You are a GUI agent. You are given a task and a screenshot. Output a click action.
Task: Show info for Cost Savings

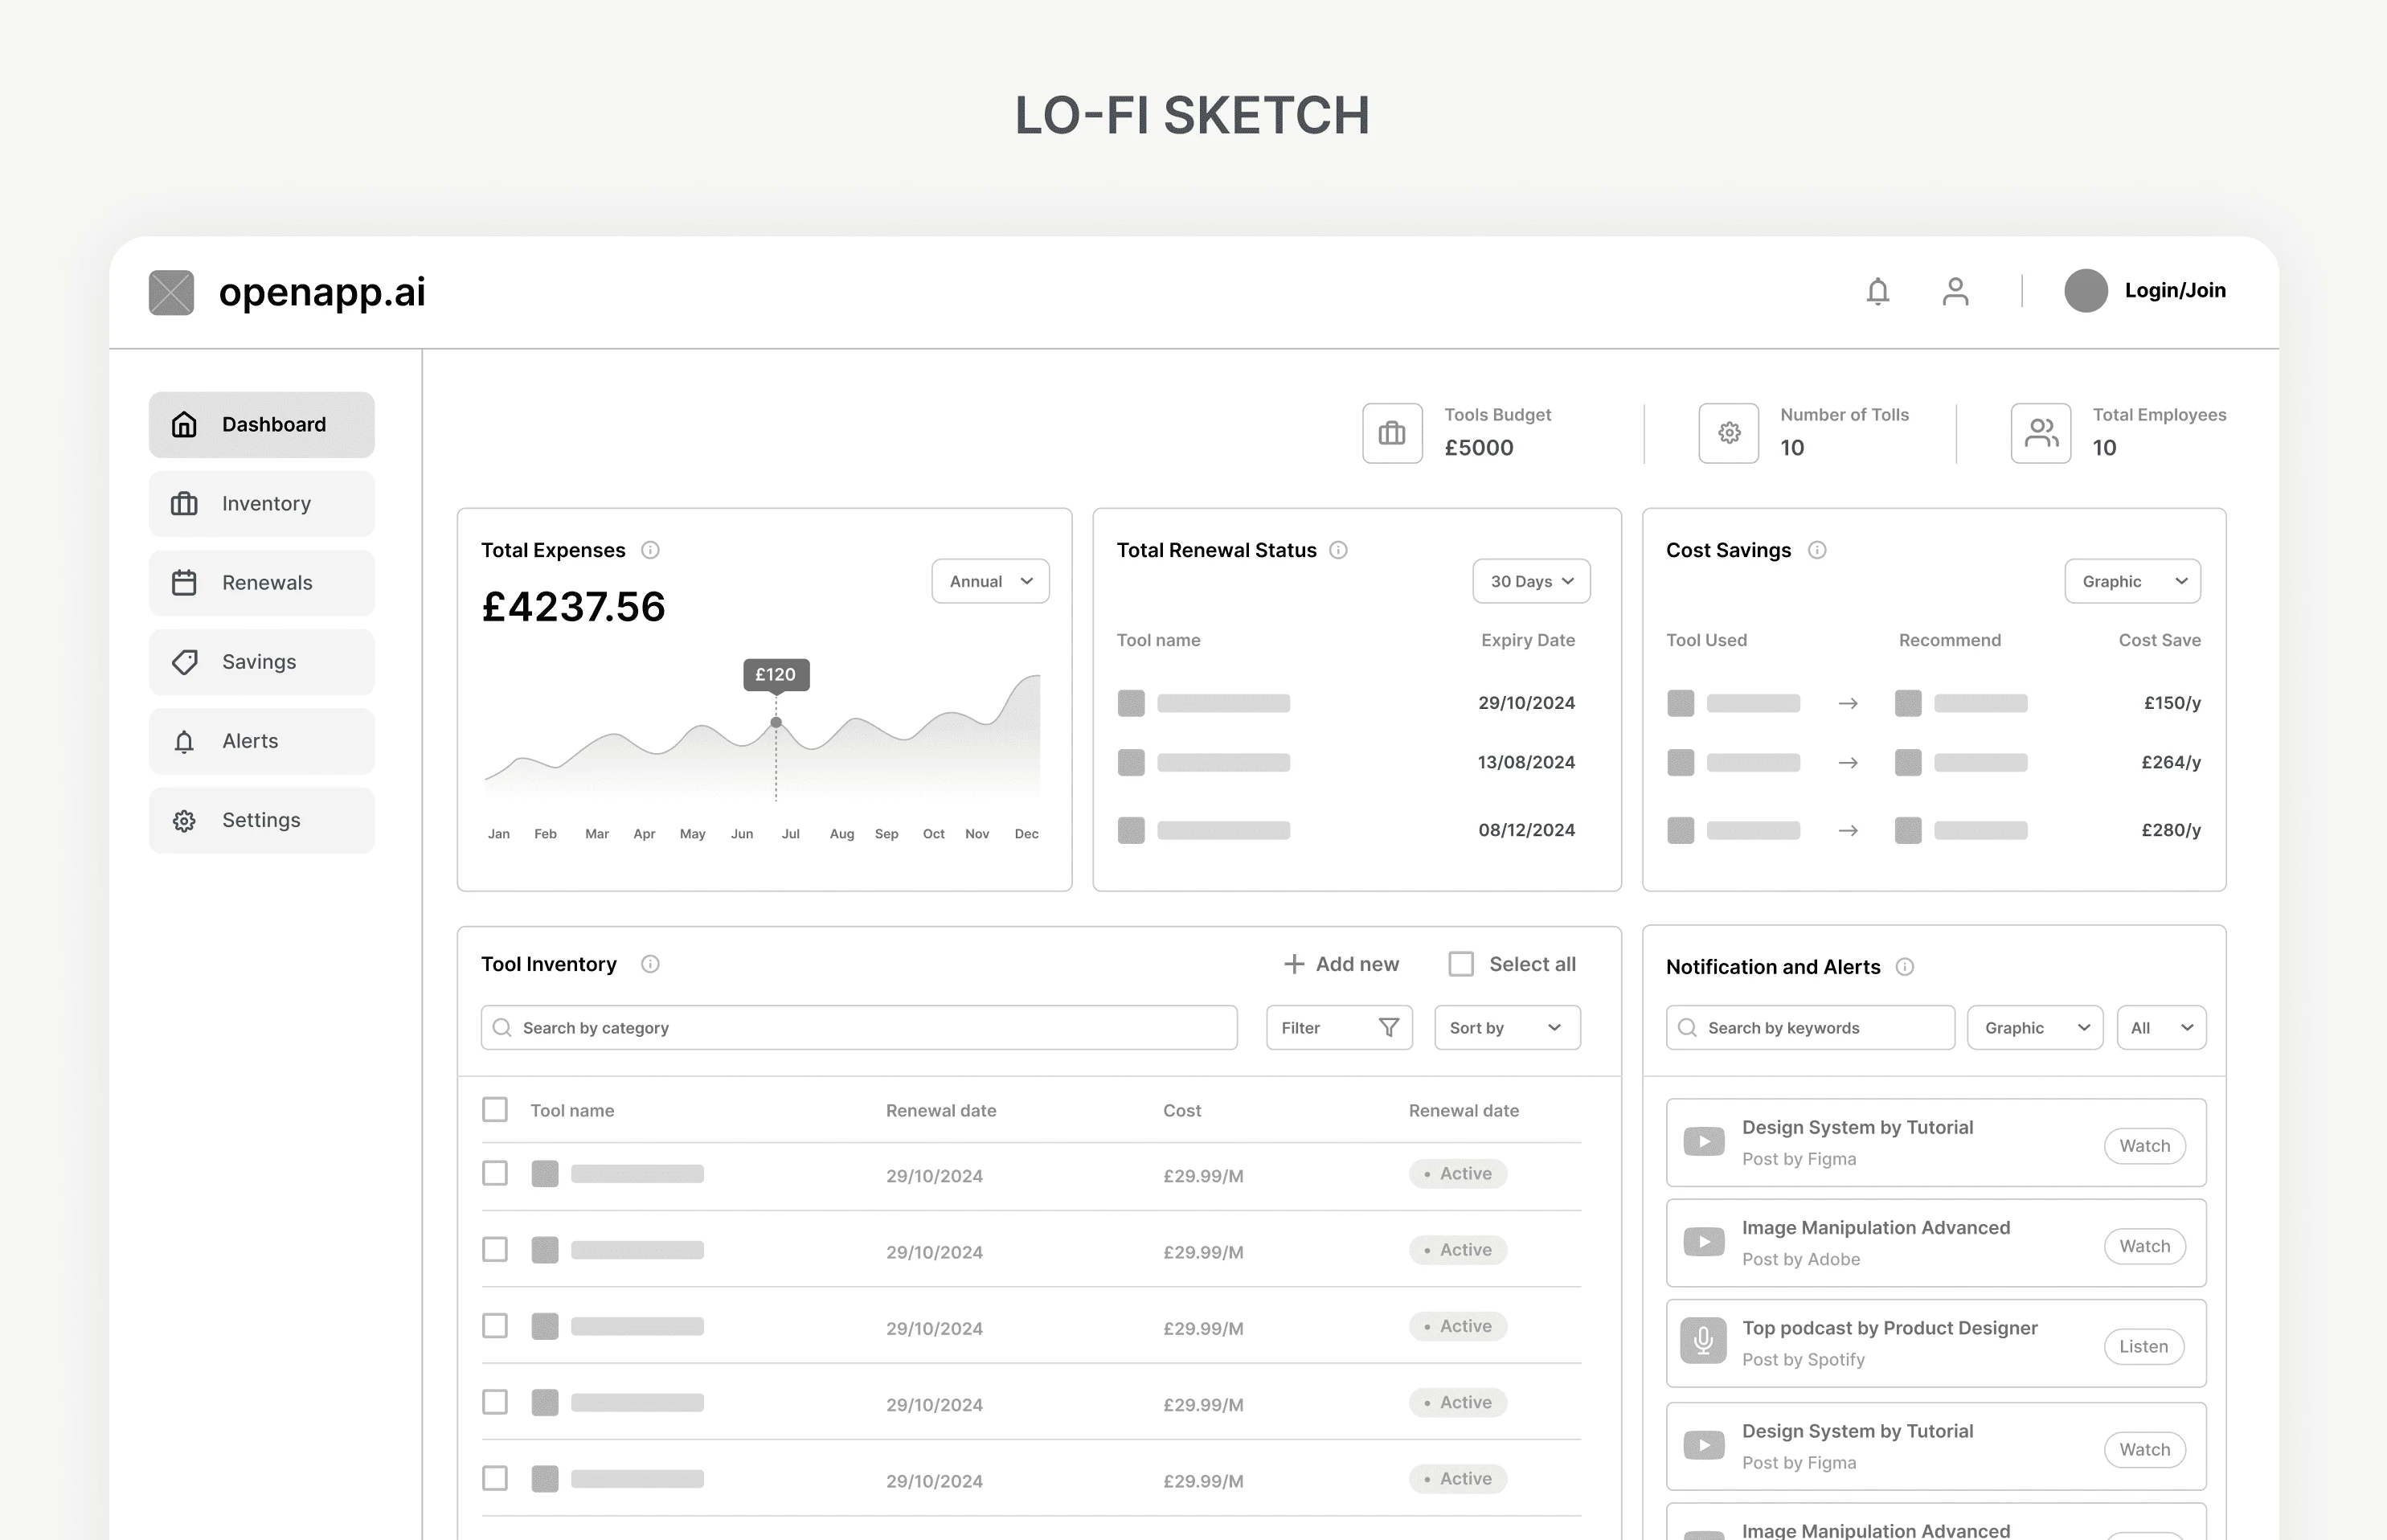pos(1817,550)
